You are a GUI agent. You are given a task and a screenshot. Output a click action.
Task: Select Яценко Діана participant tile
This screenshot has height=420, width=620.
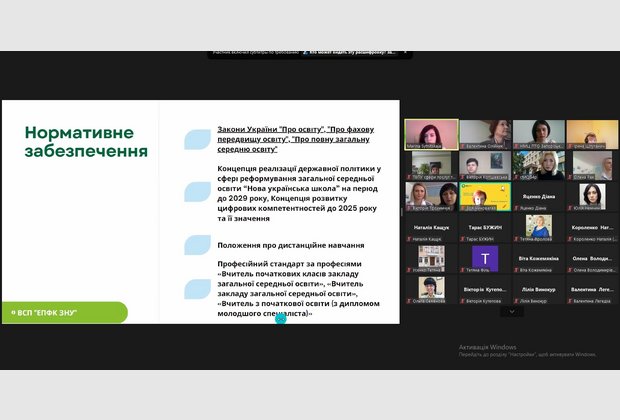click(539, 197)
